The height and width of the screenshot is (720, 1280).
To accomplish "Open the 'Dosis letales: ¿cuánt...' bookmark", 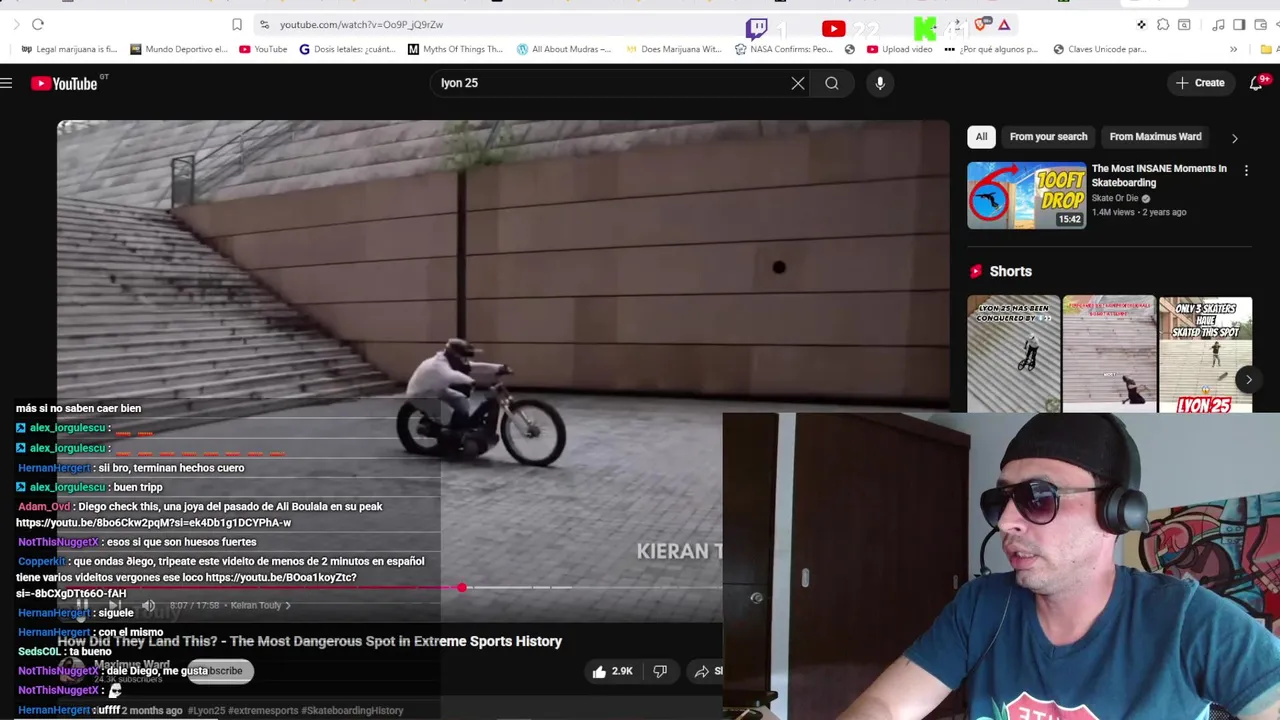I will 349,49.
